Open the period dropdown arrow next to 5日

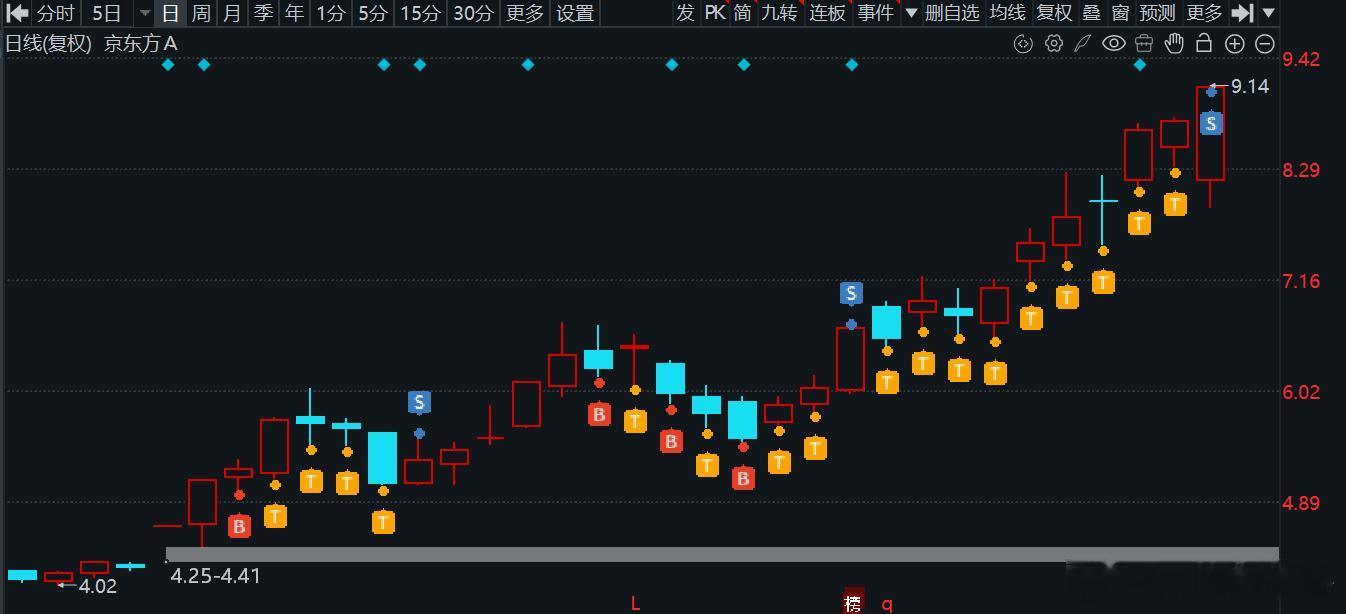[144, 13]
